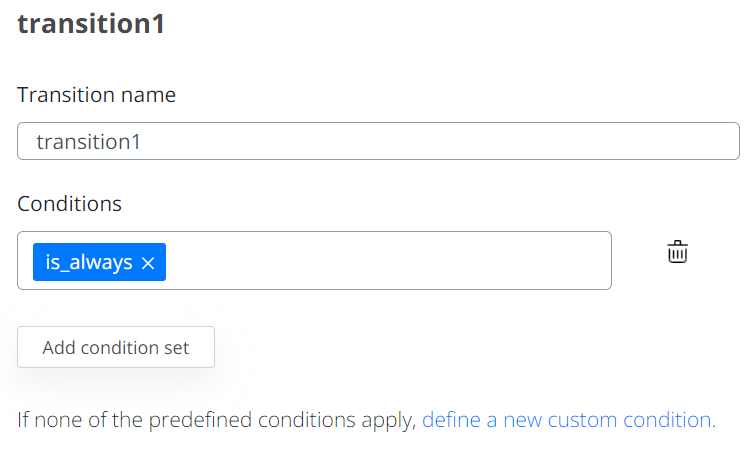Open the define a new custom condition link
The height and width of the screenshot is (450, 755).
coord(568,420)
